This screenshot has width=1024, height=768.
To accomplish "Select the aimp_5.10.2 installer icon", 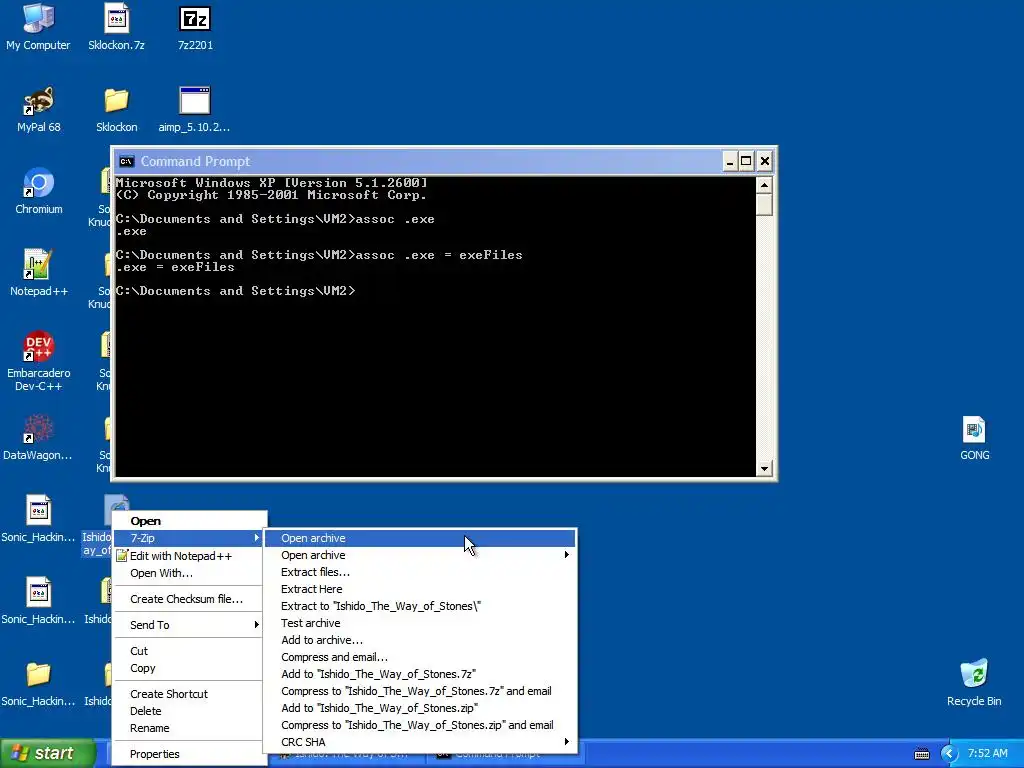I will 195,109.
